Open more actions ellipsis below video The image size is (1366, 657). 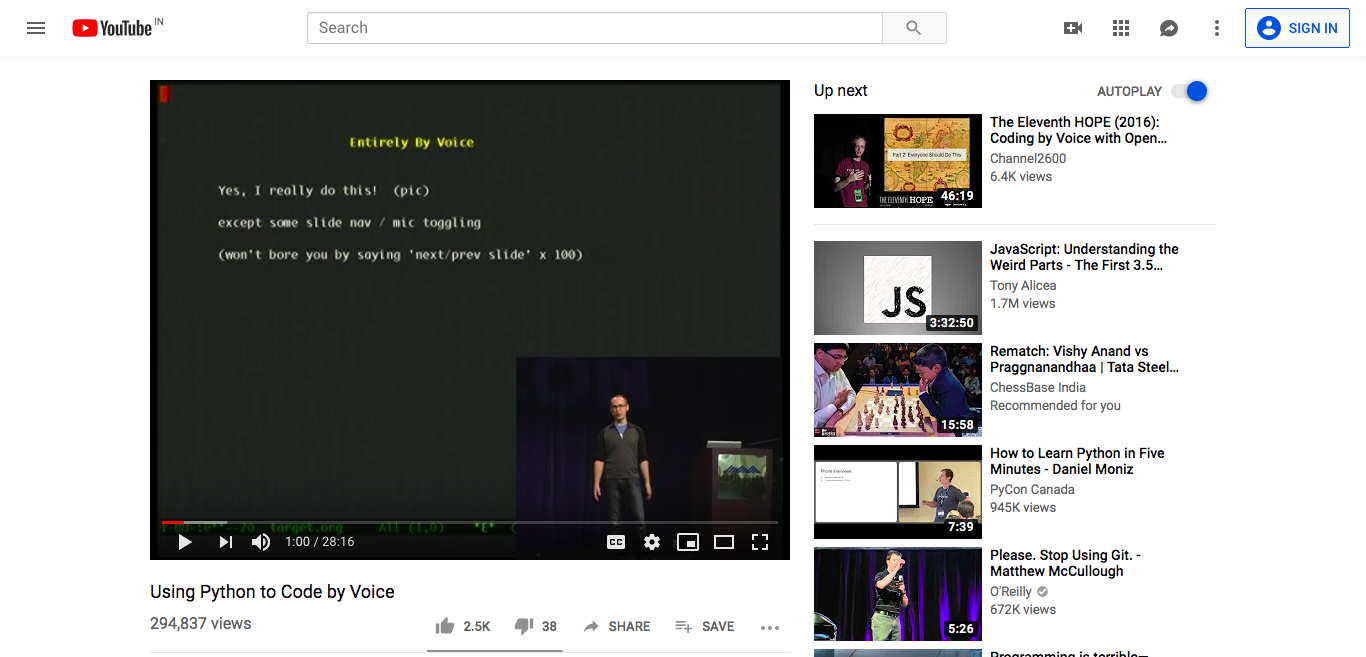pos(769,628)
